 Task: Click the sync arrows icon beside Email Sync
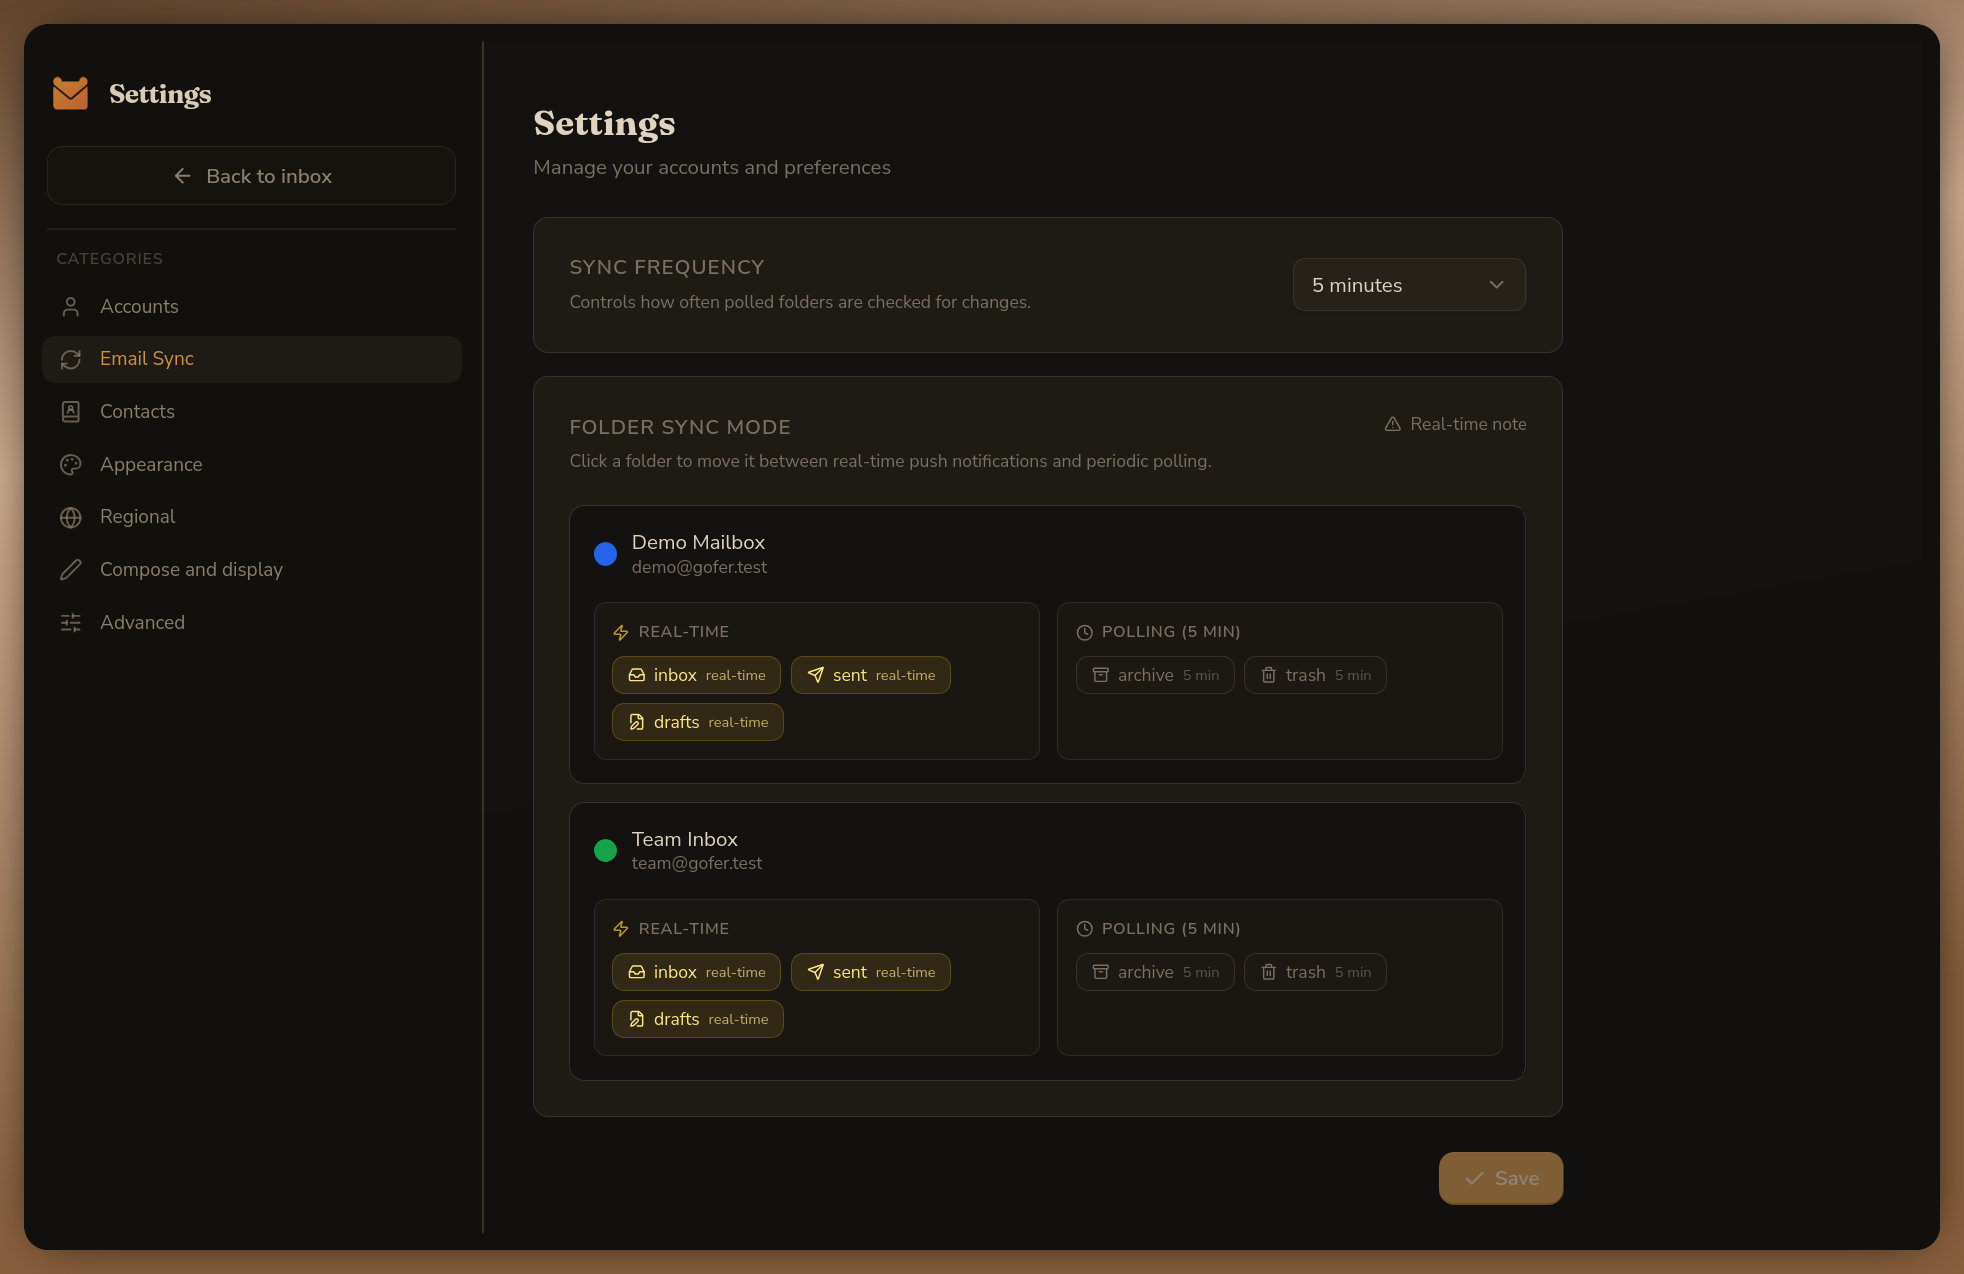(70, 359)
